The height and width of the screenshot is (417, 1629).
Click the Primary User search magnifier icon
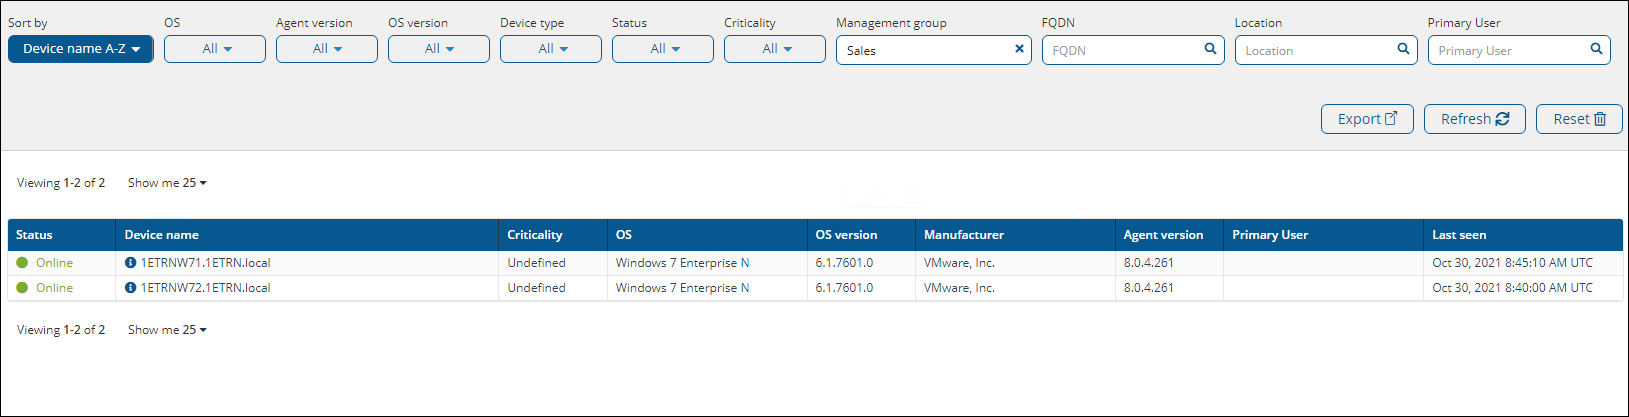[x=1596, y=49]
